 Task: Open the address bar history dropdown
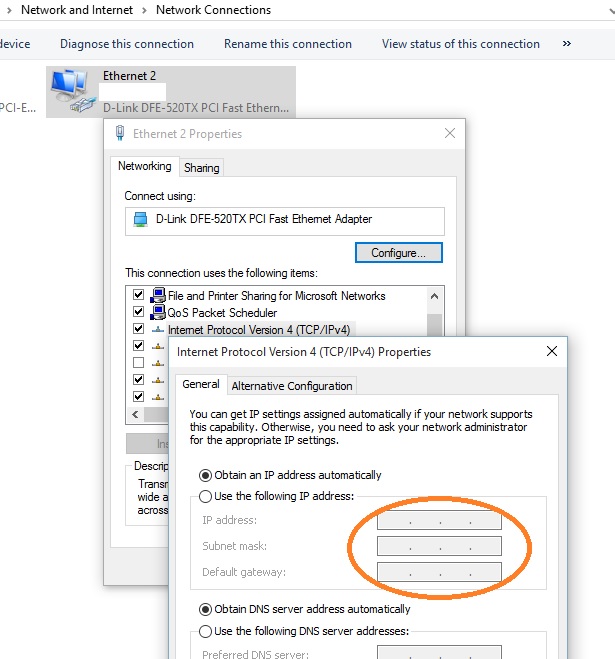[x=612, y=11]
